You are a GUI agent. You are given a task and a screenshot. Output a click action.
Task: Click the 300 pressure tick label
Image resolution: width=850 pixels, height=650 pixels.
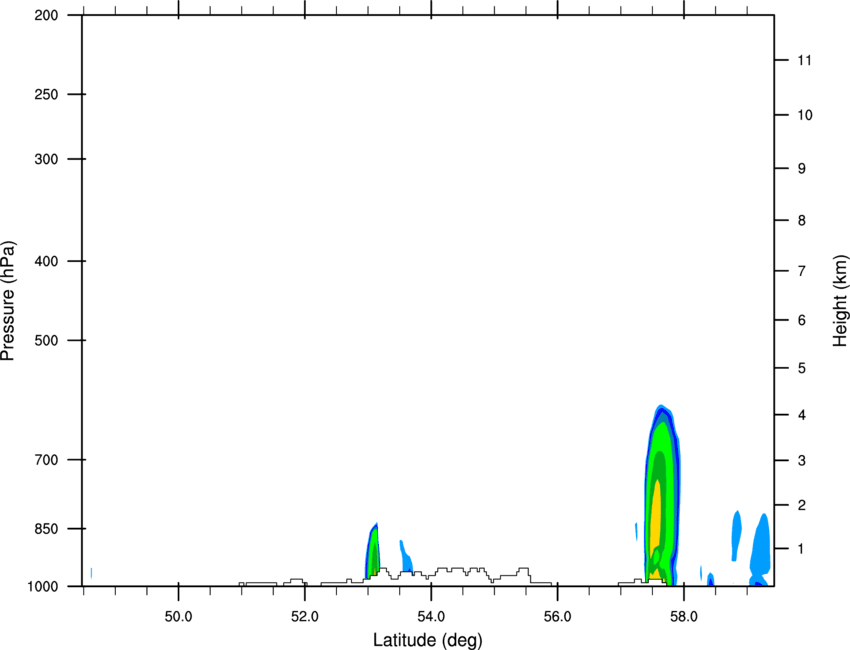coord(46,159)
